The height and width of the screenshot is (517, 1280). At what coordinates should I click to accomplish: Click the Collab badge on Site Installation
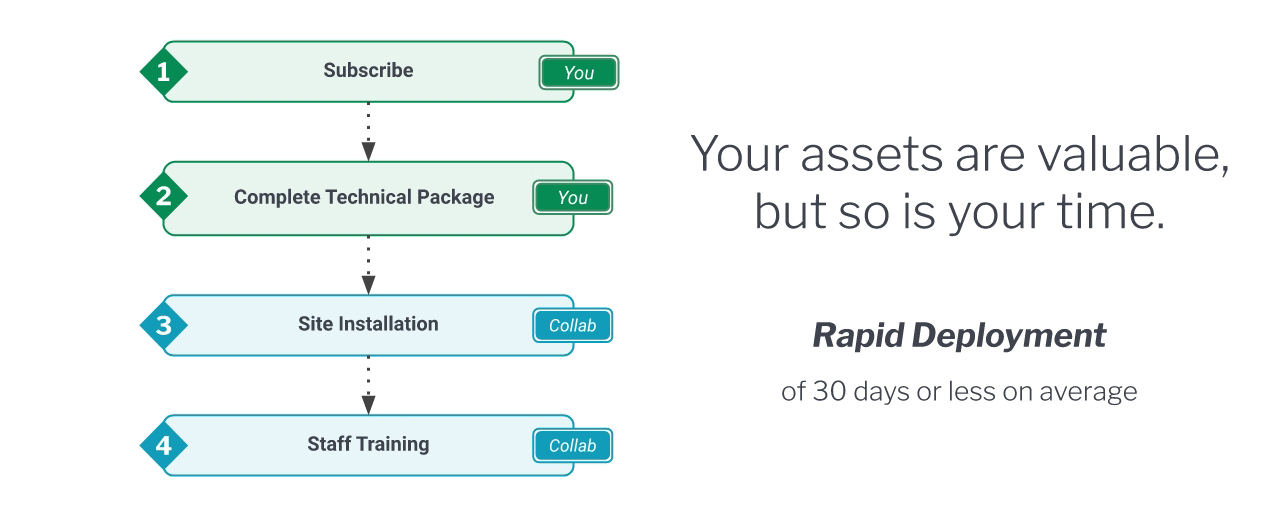pos(572,326)
